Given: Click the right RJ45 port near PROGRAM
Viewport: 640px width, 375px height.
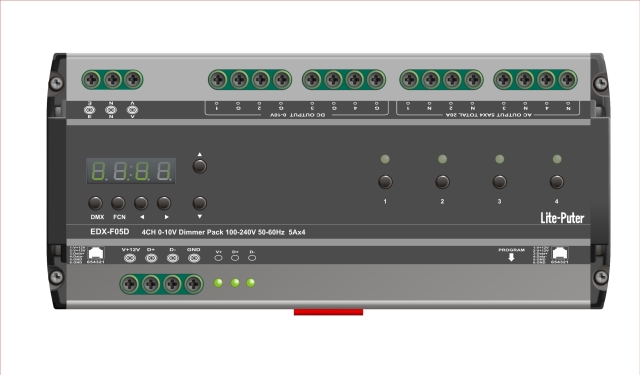Looking at the screenshot, I should click(x=560, y=253).
